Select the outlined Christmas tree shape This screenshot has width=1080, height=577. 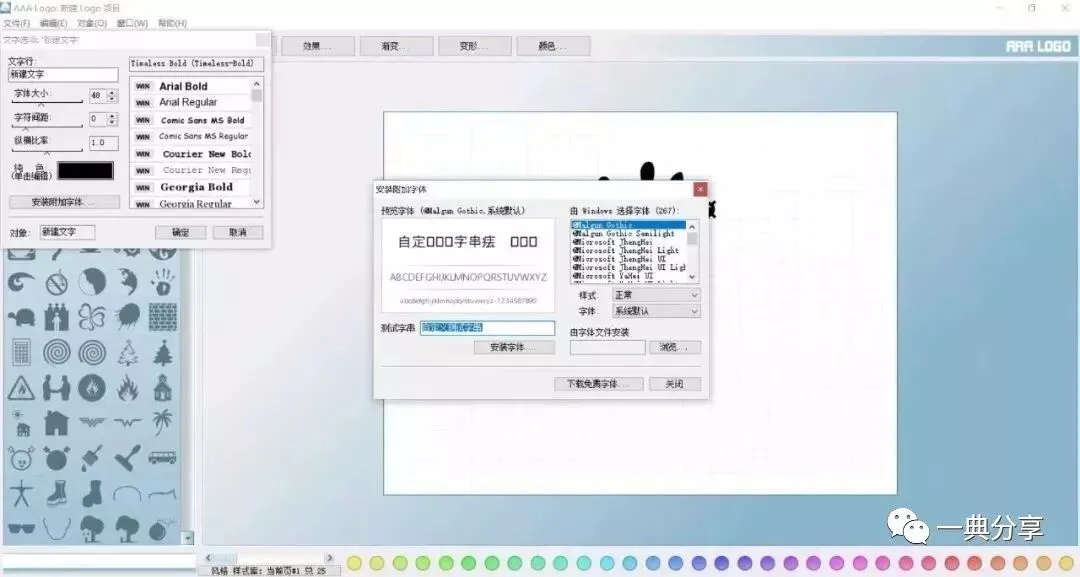coord(127,353)
